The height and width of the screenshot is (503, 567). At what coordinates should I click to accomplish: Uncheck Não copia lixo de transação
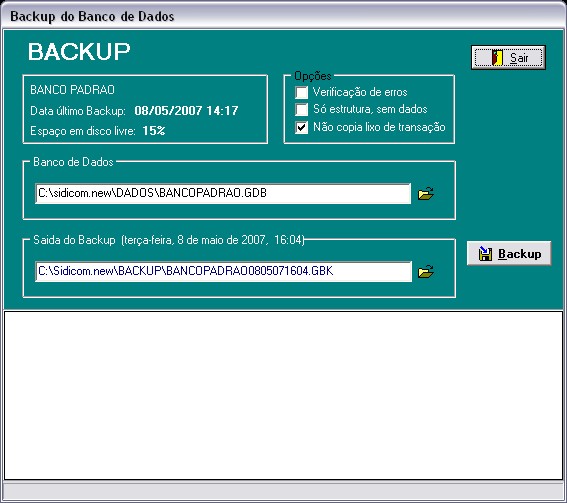tap(302, 127)
